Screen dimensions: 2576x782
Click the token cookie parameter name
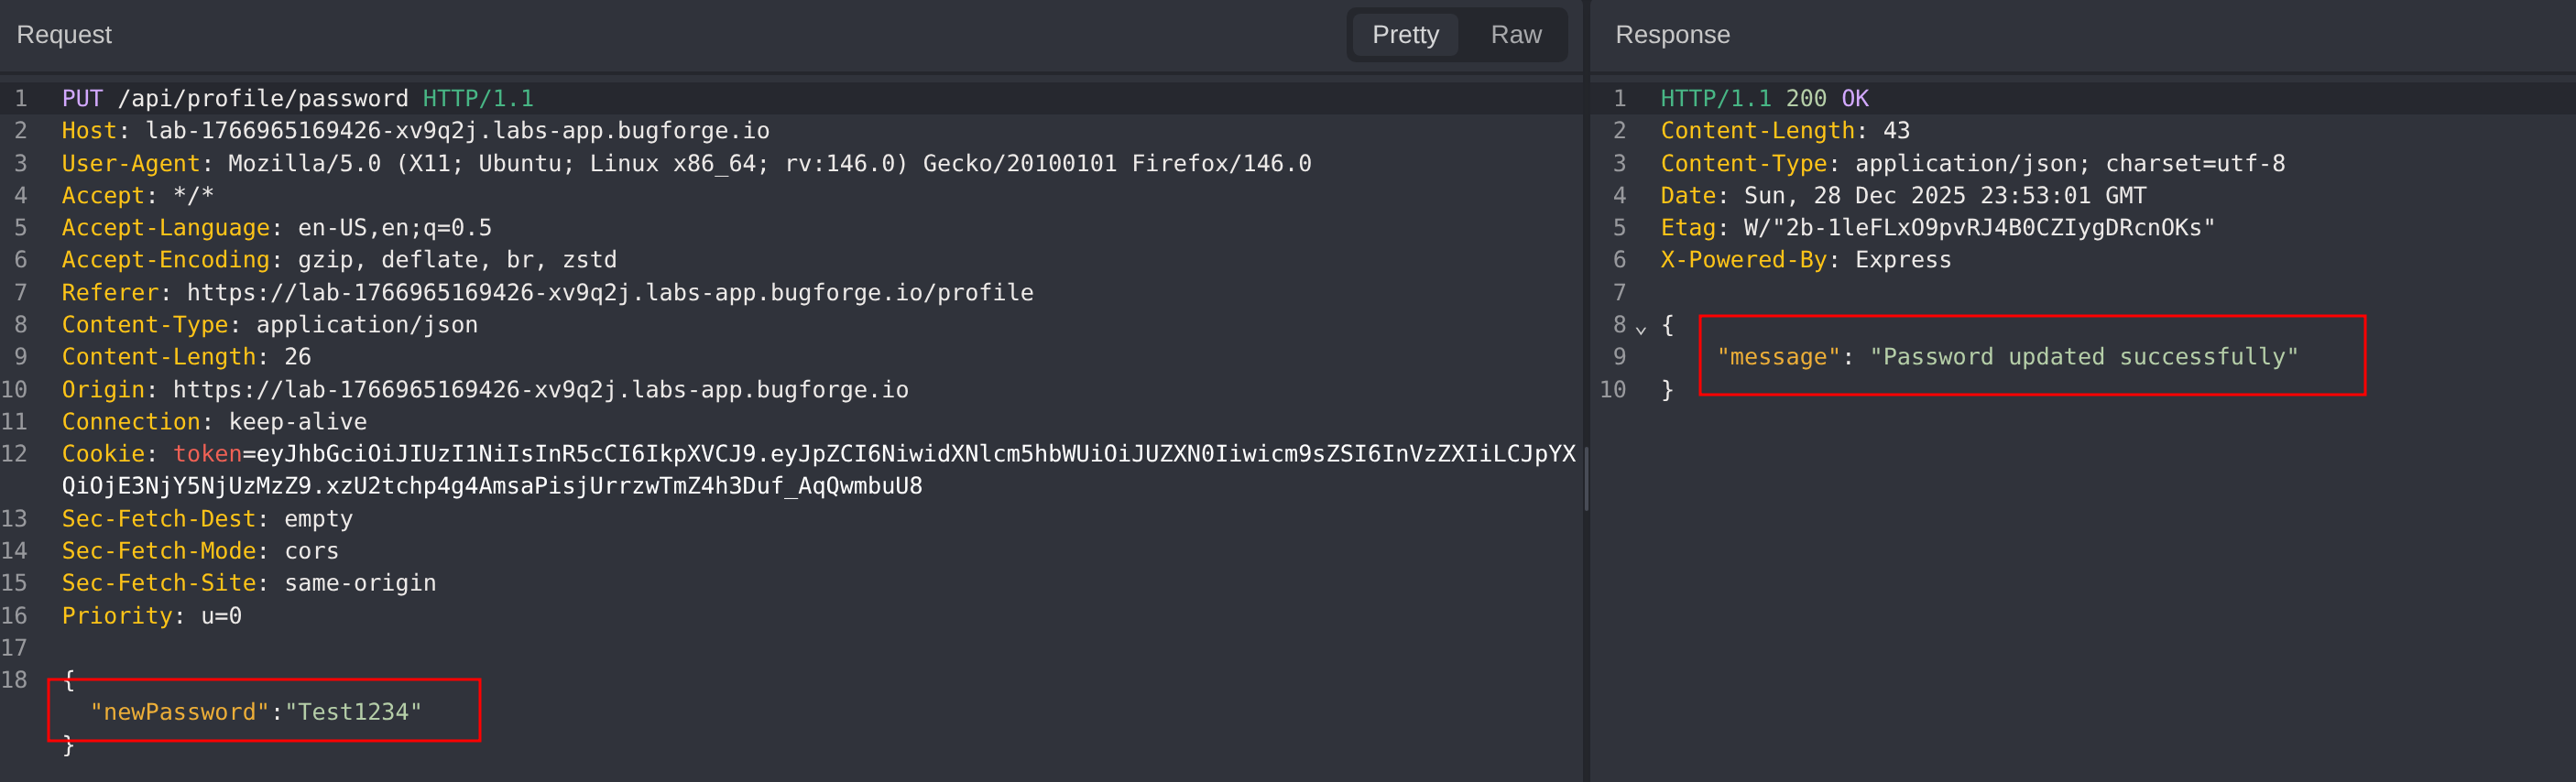(x=207, y=454)
